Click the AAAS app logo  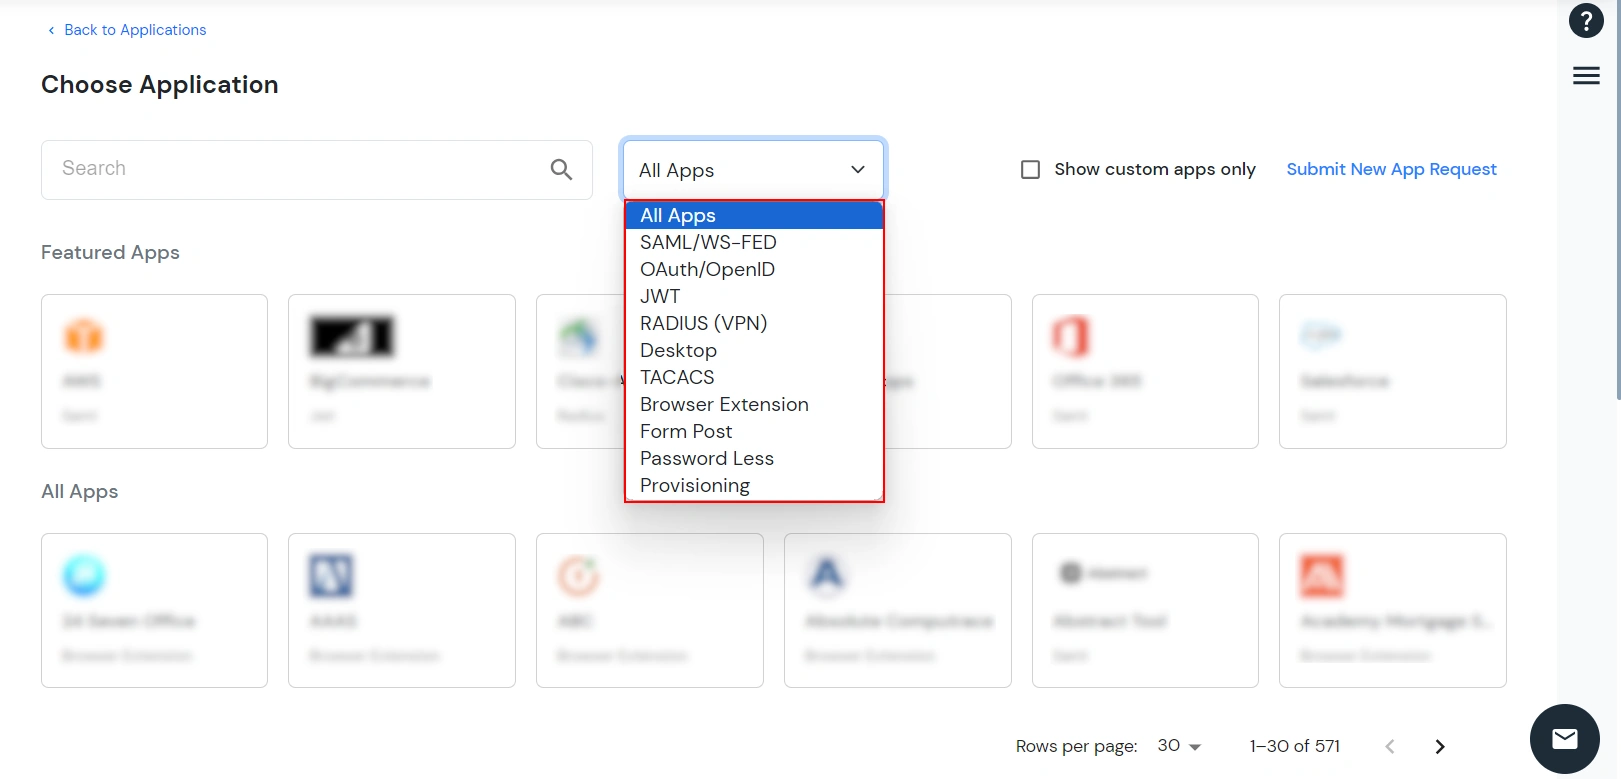click(331, 575)
